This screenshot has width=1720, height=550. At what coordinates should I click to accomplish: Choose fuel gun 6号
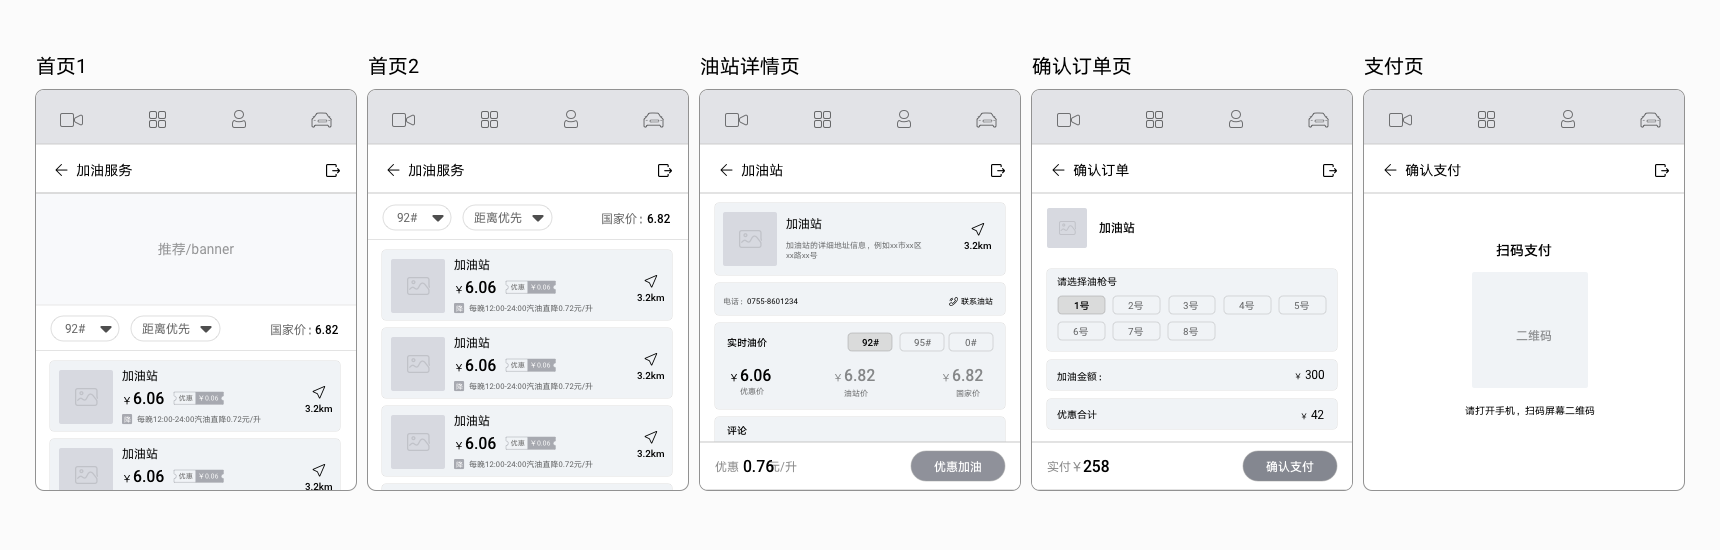(1081, 331)
